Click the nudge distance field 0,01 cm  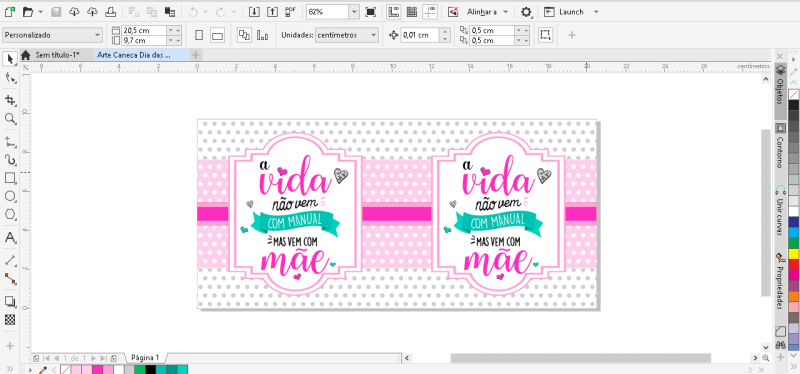tap(420, 35)
